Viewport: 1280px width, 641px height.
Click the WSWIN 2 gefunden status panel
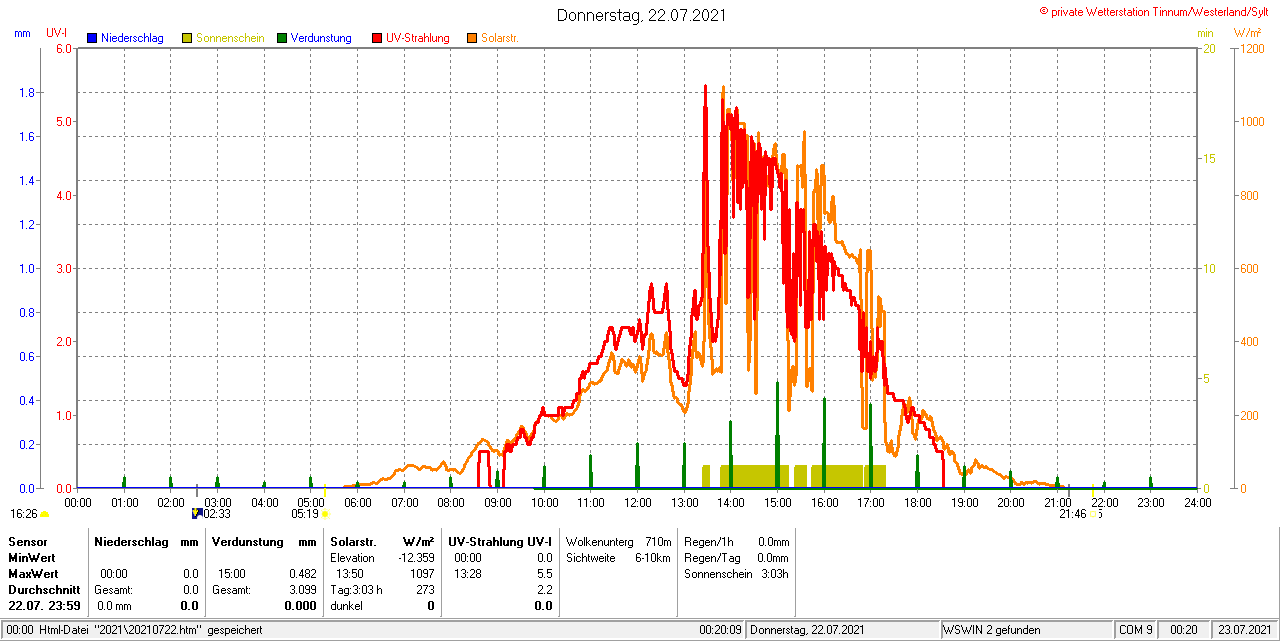pyautogui.click(x=1026, y=630)
